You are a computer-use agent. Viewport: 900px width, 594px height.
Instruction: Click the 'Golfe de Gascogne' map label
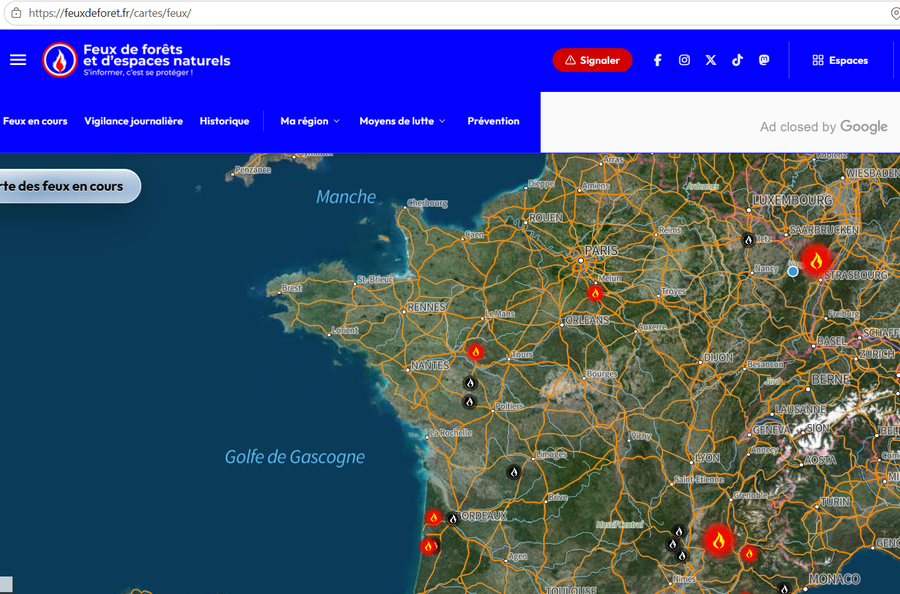(294, 457)
